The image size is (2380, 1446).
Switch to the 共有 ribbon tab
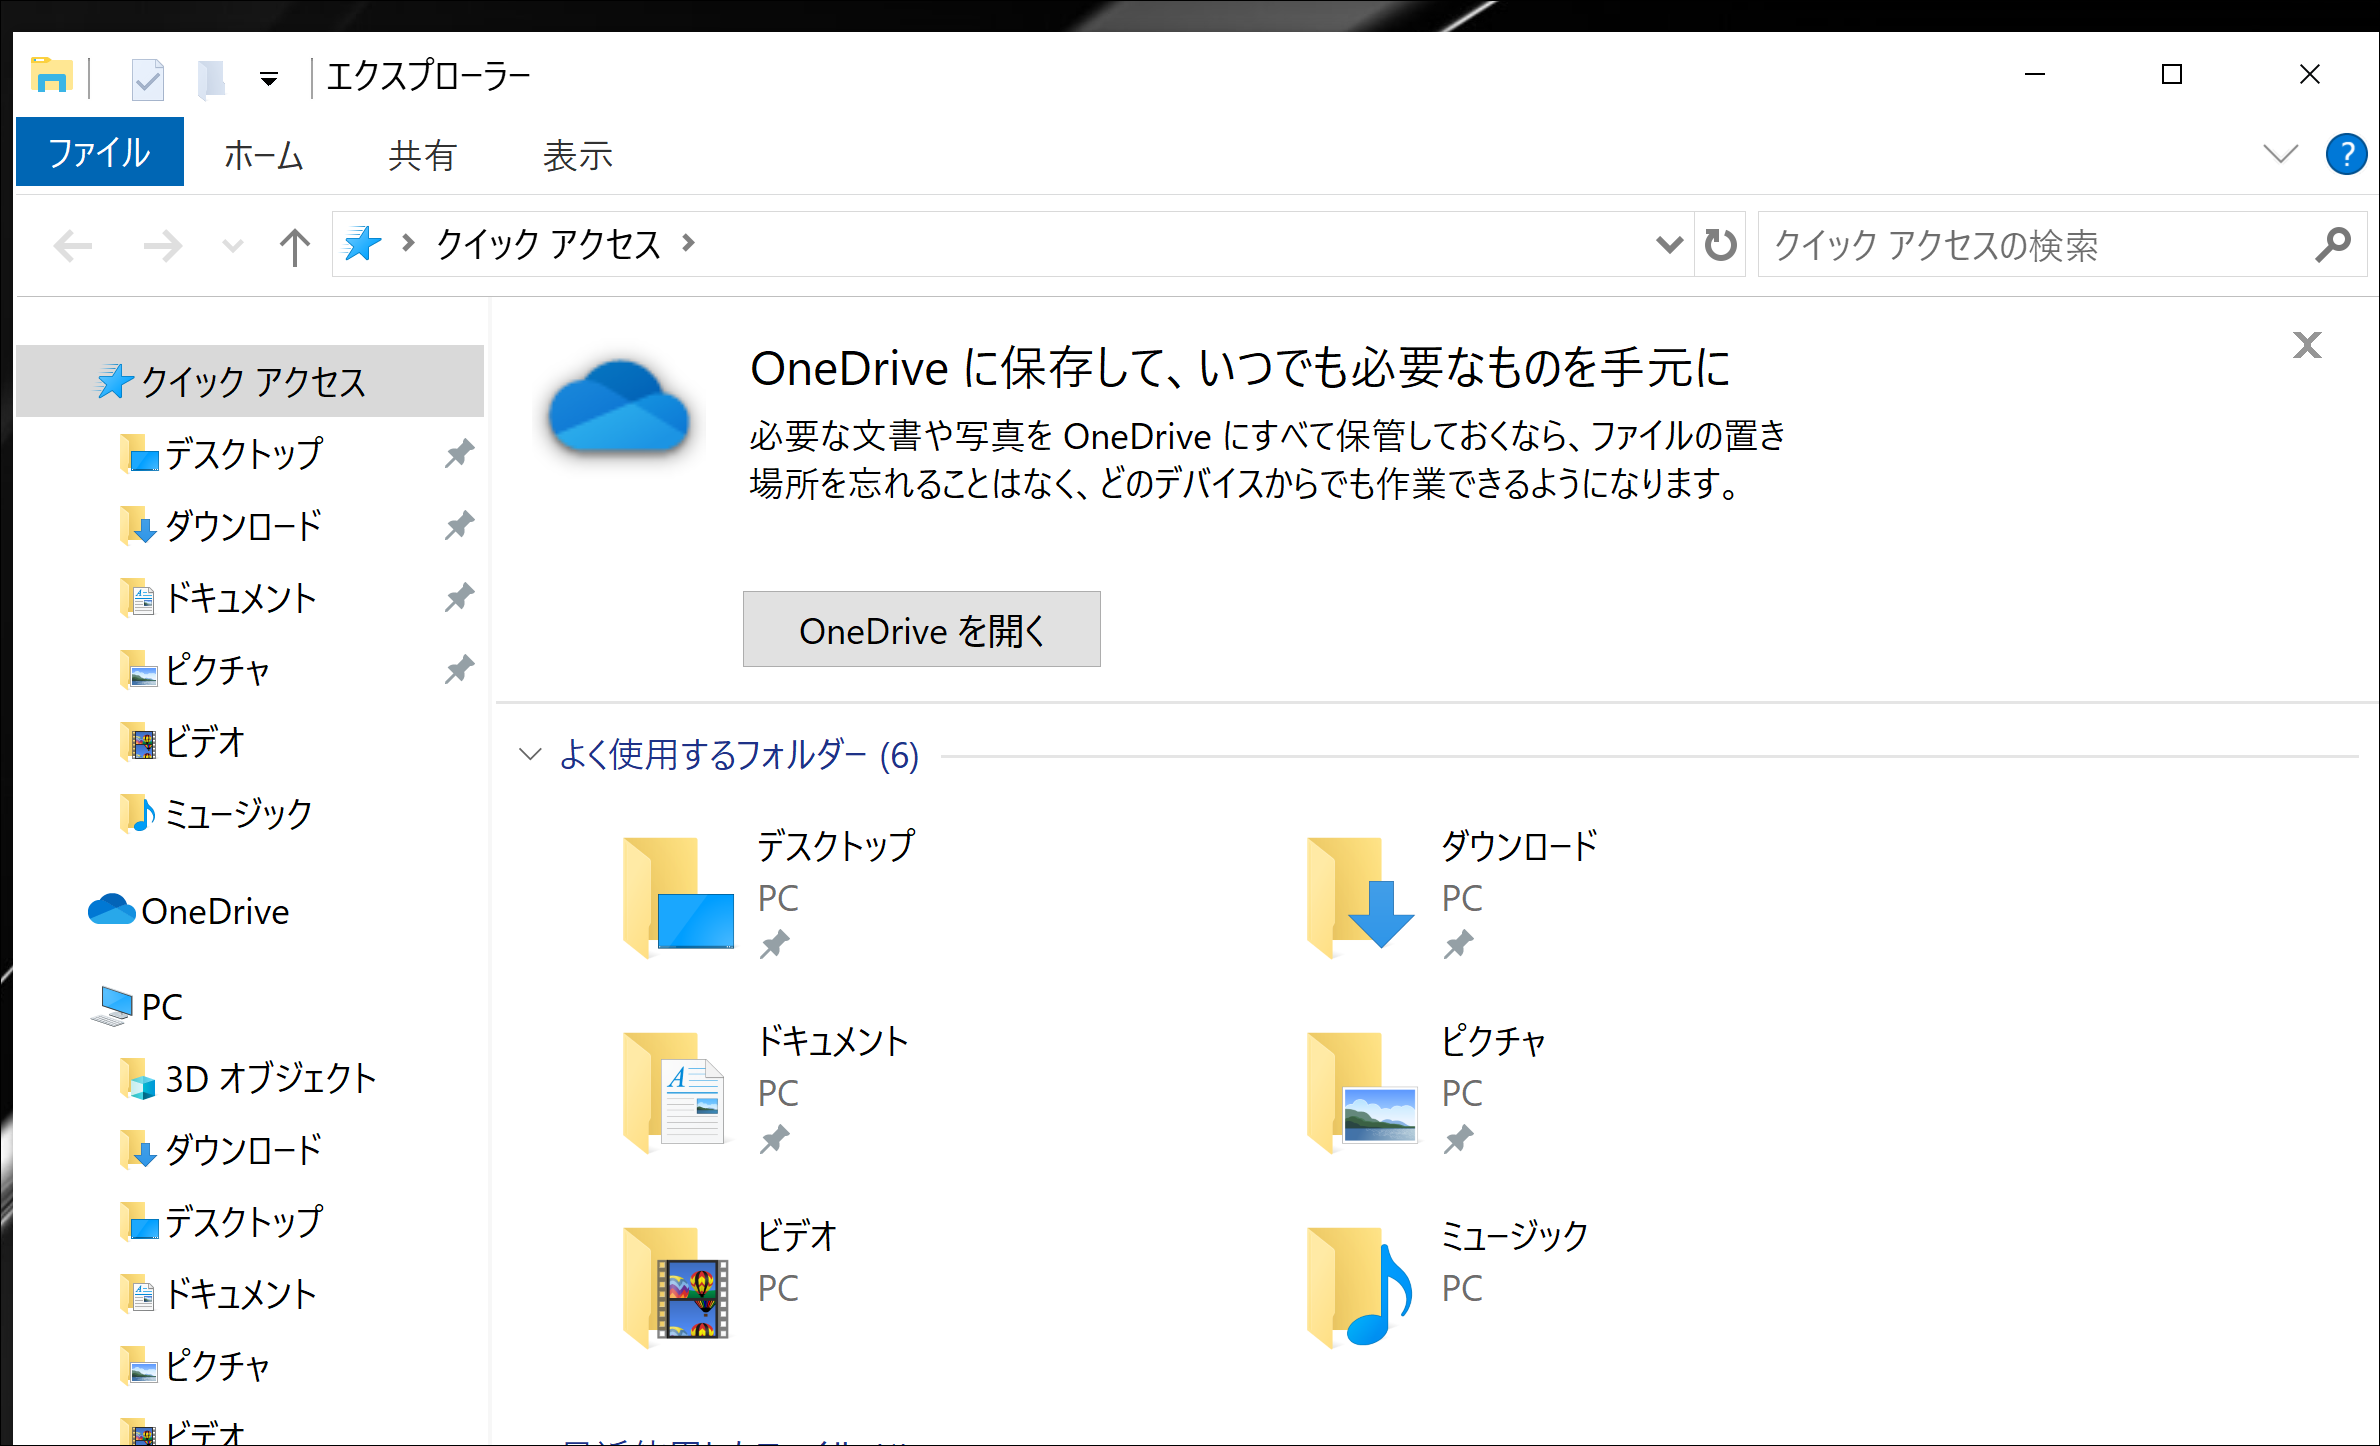click(x=422, y=155)
